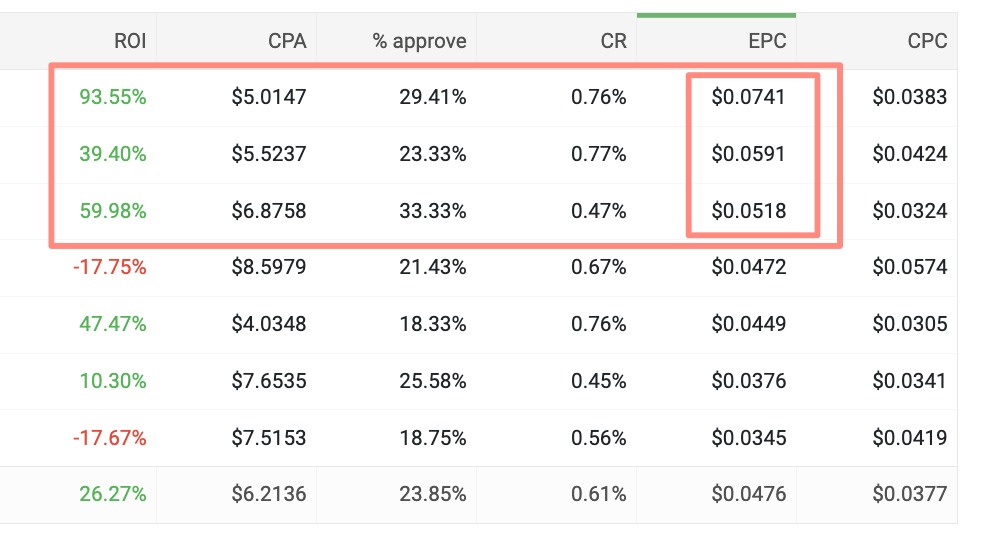1000x550 pixels.
Task: Select the $6.2136 total CPA cell
Action: 269,494
